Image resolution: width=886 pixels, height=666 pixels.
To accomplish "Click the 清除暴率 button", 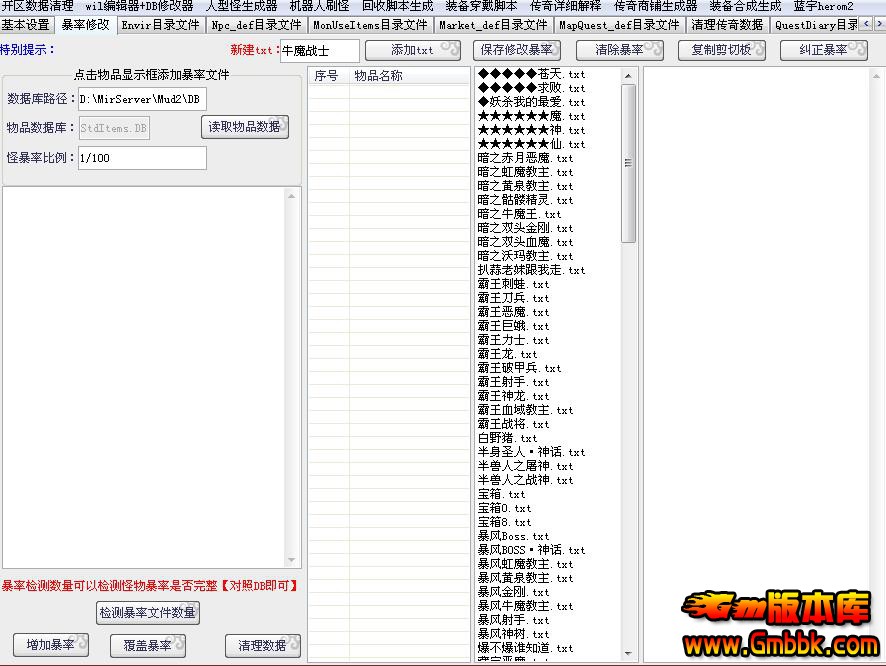I will pos(619,50).
